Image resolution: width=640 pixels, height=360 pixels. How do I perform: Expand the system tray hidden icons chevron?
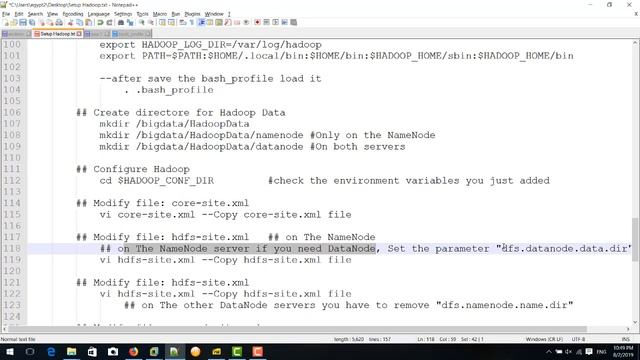click(x=549, y=352)
